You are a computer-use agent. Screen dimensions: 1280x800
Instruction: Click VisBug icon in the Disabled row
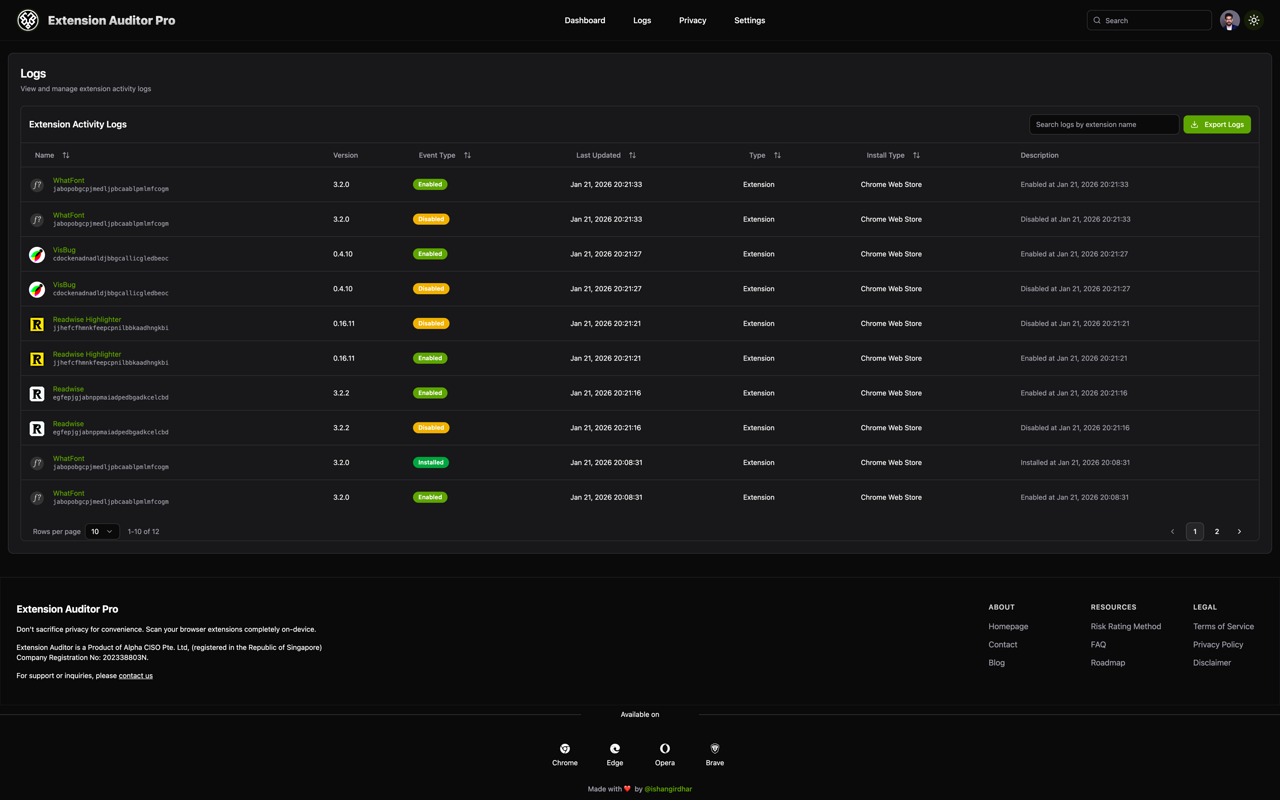pyautogui.click(x=37, y=289)
